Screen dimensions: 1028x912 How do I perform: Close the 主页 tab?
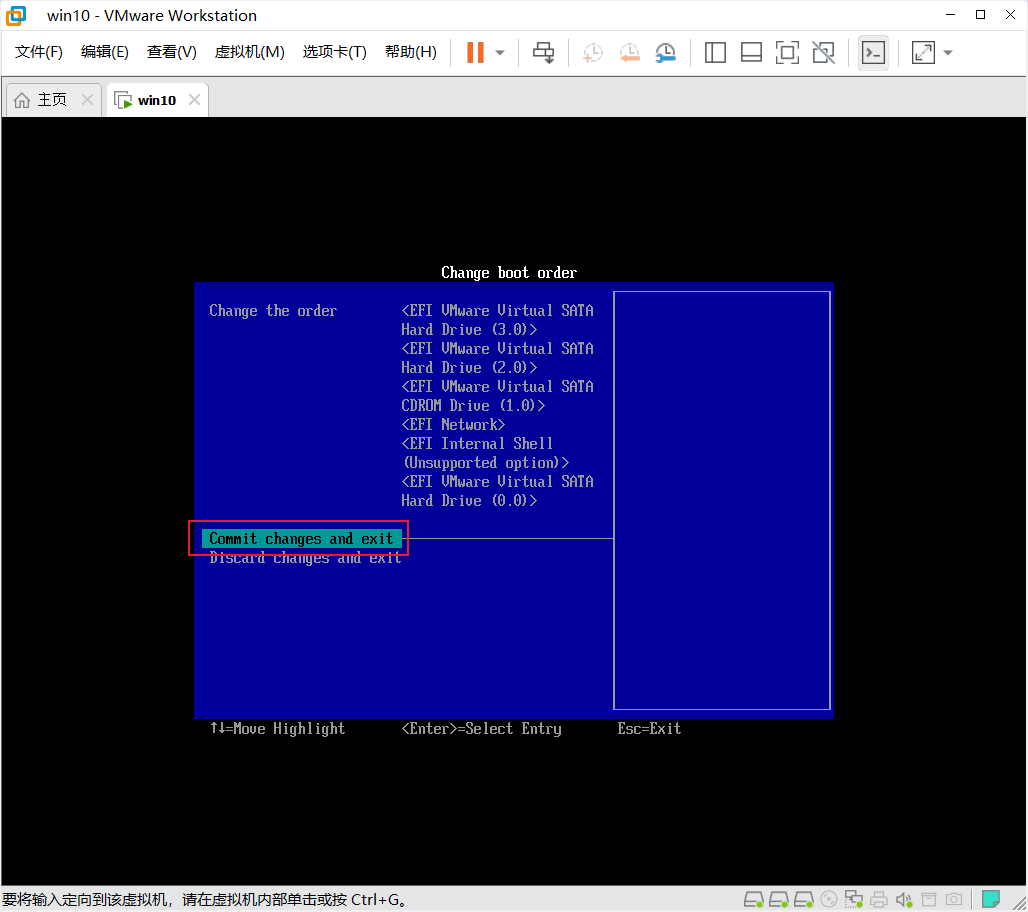pos(87,99)
